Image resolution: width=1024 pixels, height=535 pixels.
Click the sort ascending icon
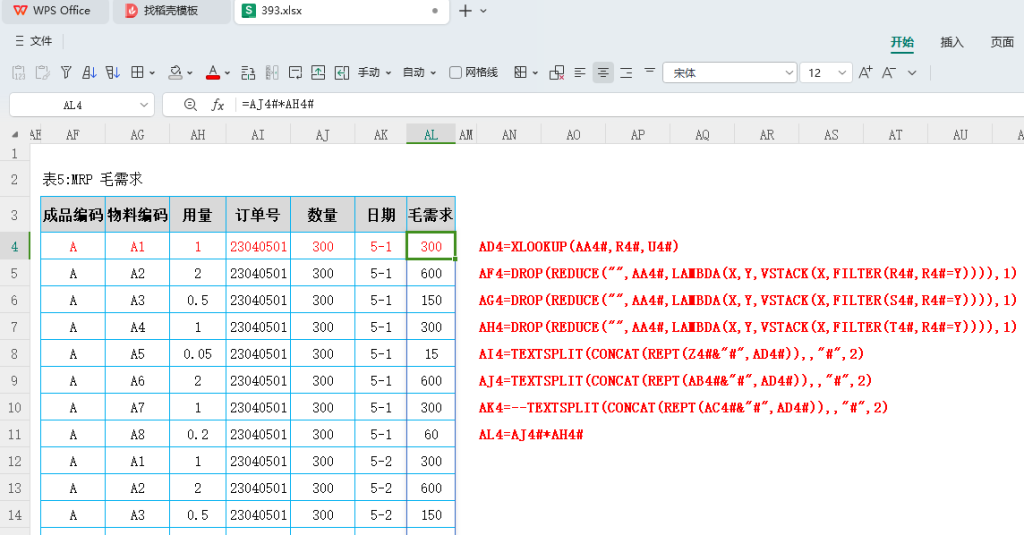(89, 73)
